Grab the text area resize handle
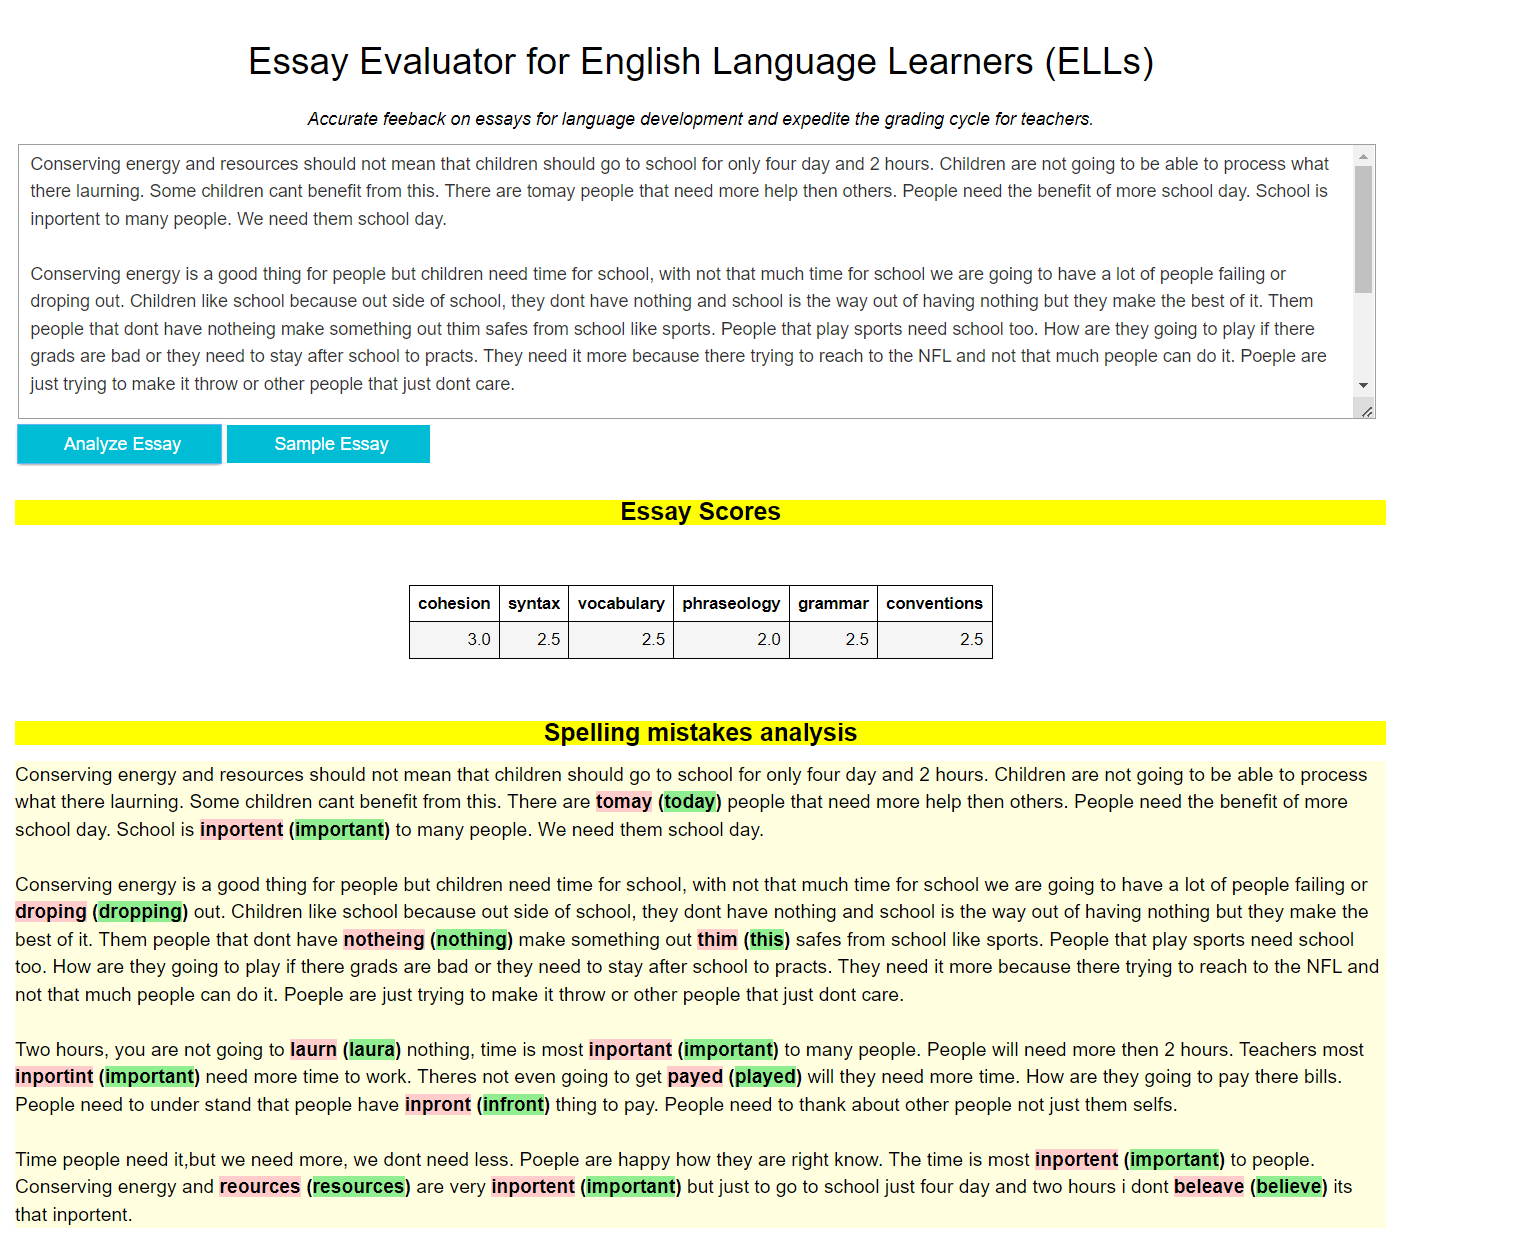This screenshot has height=1237, width=1540. (x=1366, y=410)
